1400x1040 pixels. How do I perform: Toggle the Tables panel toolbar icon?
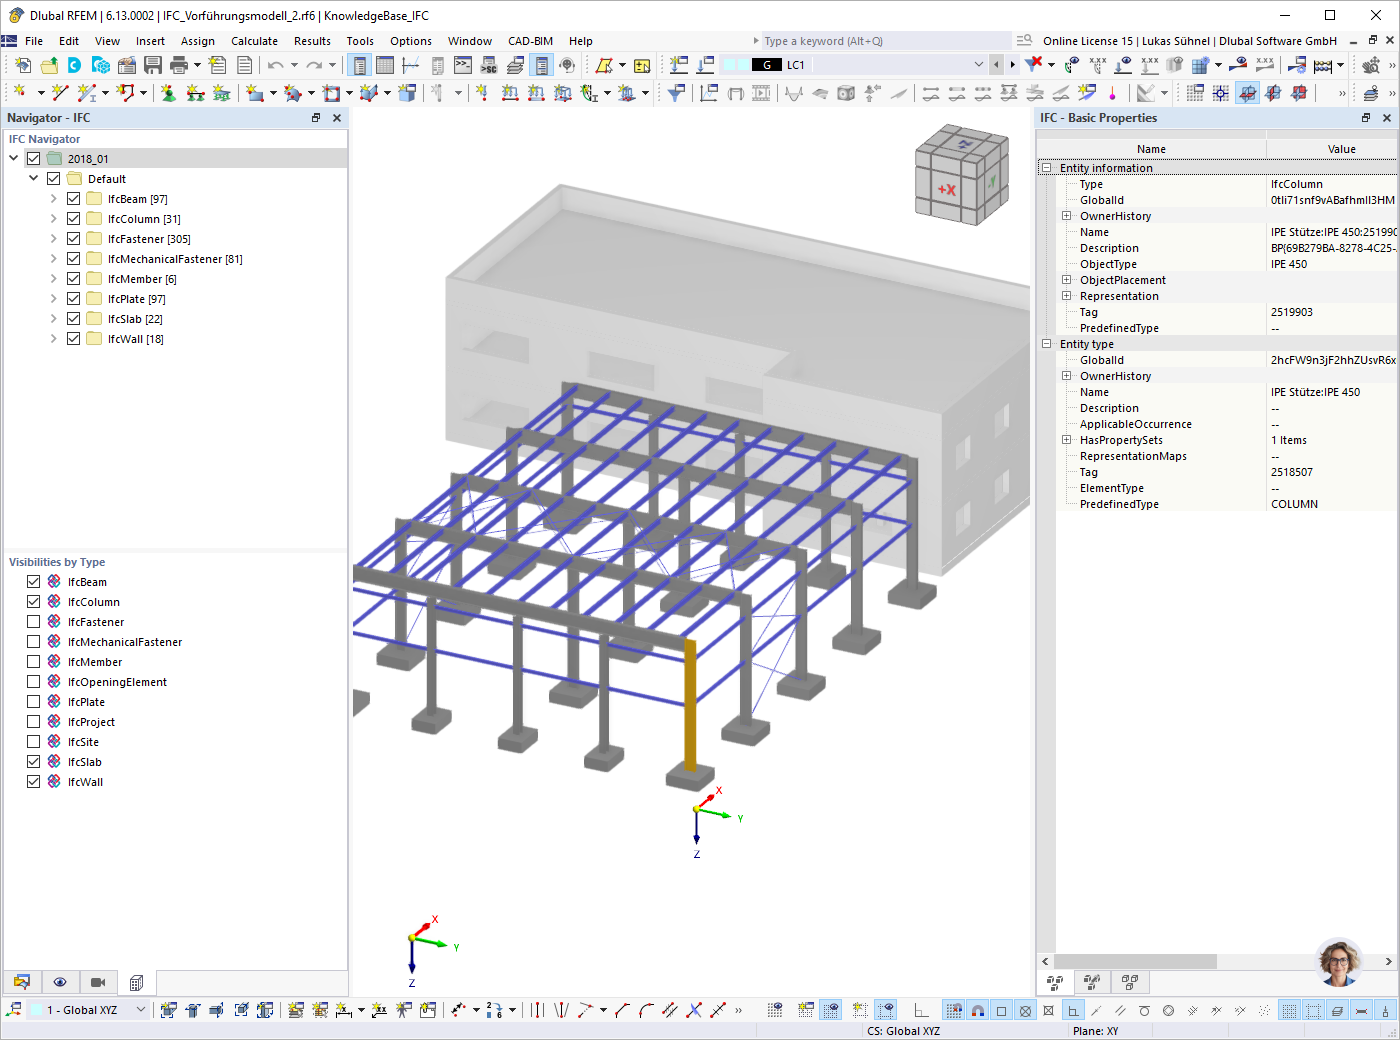point(385,65)
